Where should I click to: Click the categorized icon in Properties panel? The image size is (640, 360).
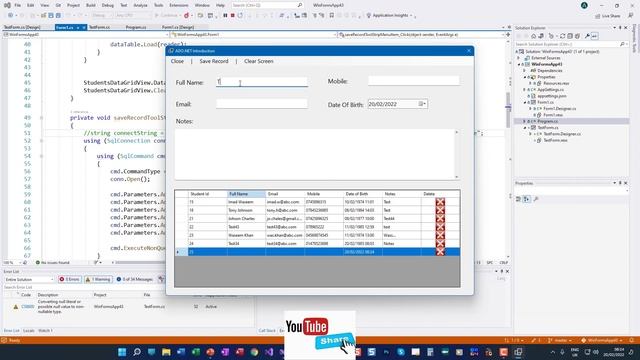[x=518, y=199]
